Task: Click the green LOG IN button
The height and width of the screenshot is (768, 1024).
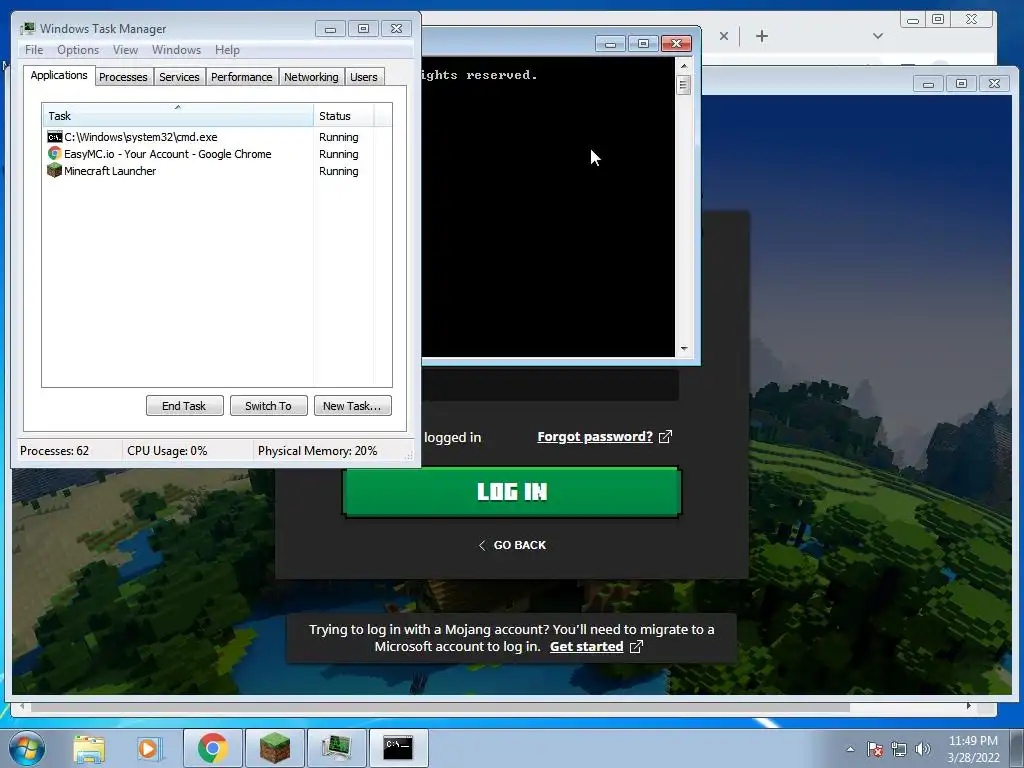Action: coord(512,492)
